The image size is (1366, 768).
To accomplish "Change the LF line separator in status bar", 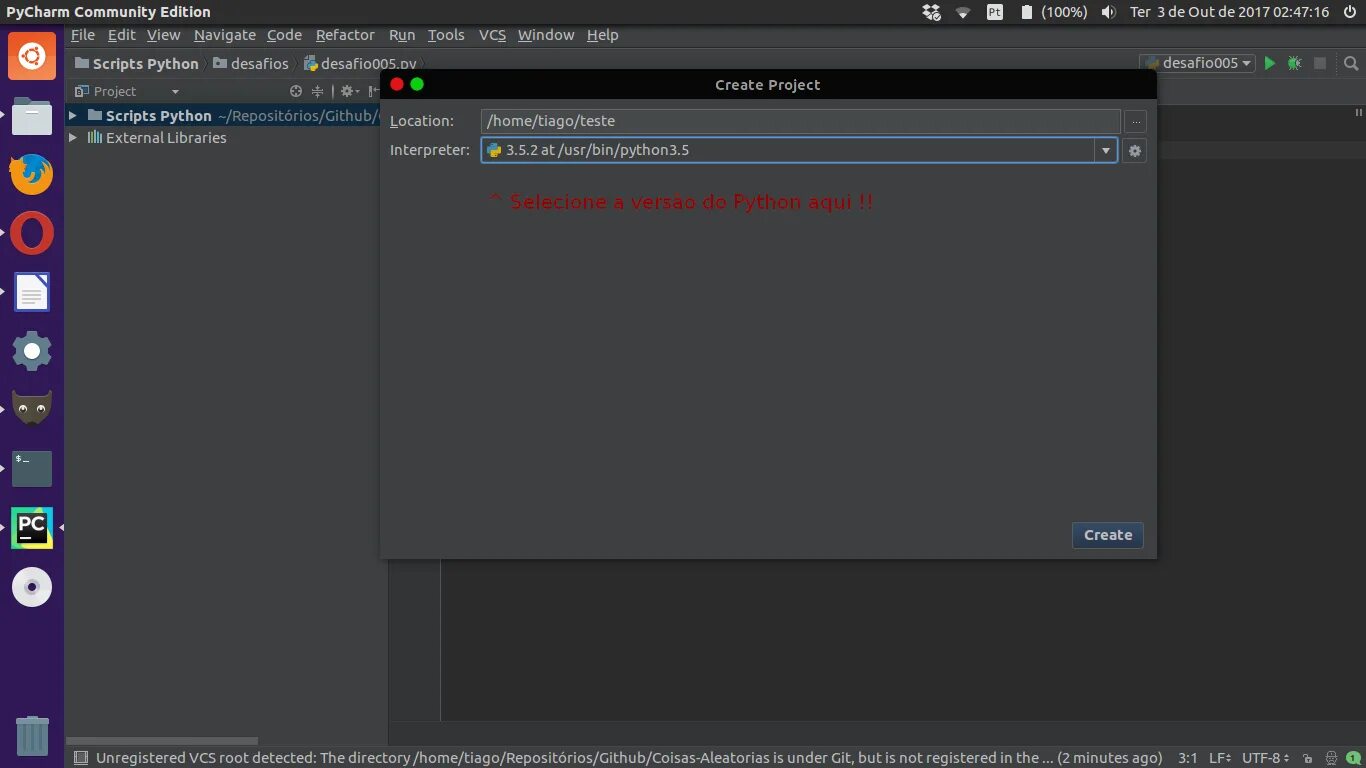I will point(1220,758).
